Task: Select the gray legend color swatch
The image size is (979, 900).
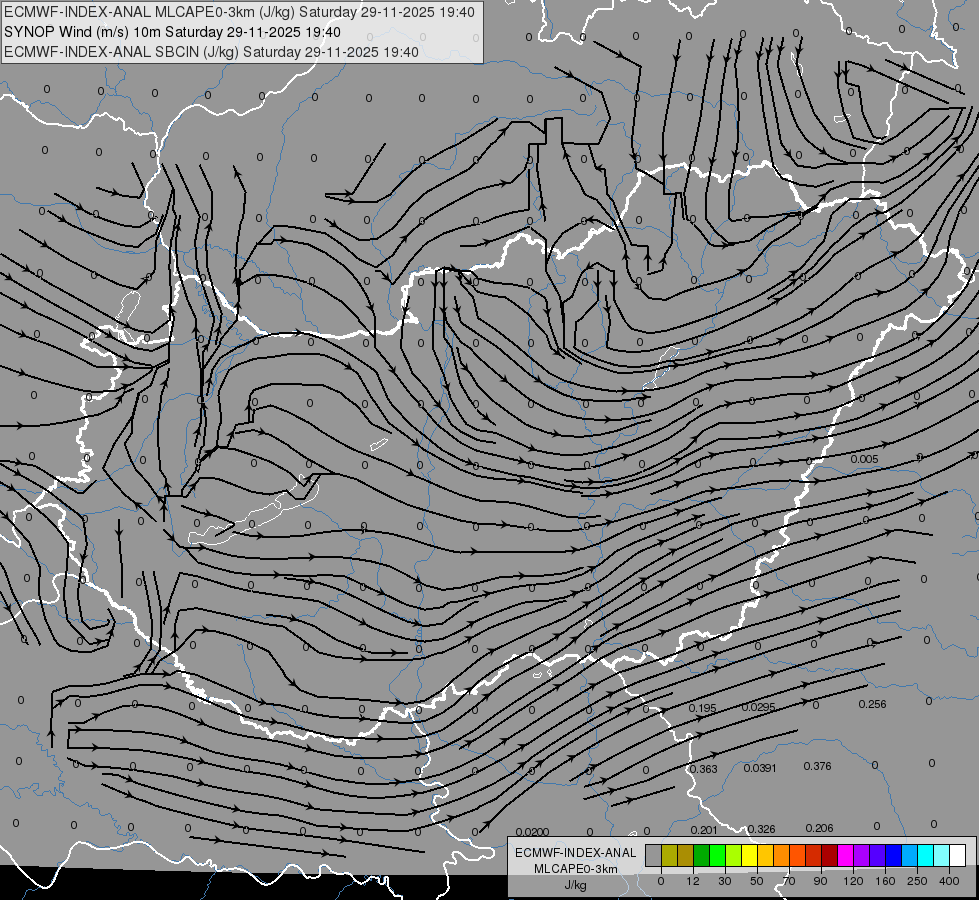Action: (653, 855)
